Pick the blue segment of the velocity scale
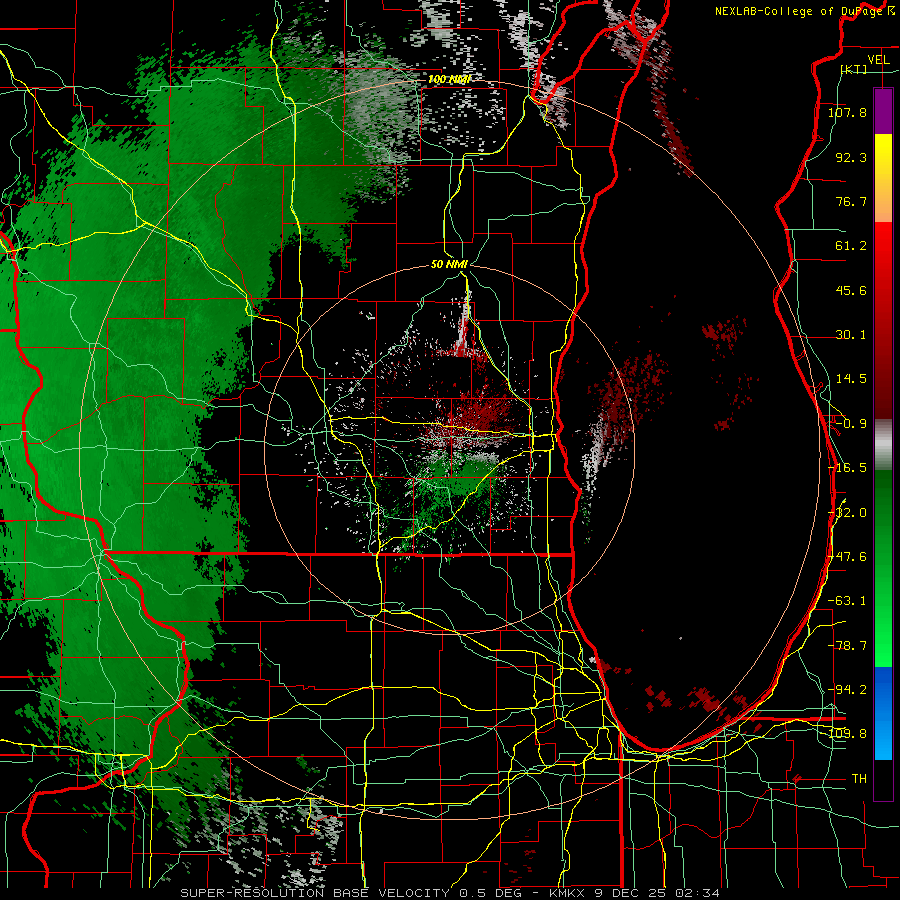Image resolution: width=900 pixels, height=900 pixels. (x=883, y=713)
